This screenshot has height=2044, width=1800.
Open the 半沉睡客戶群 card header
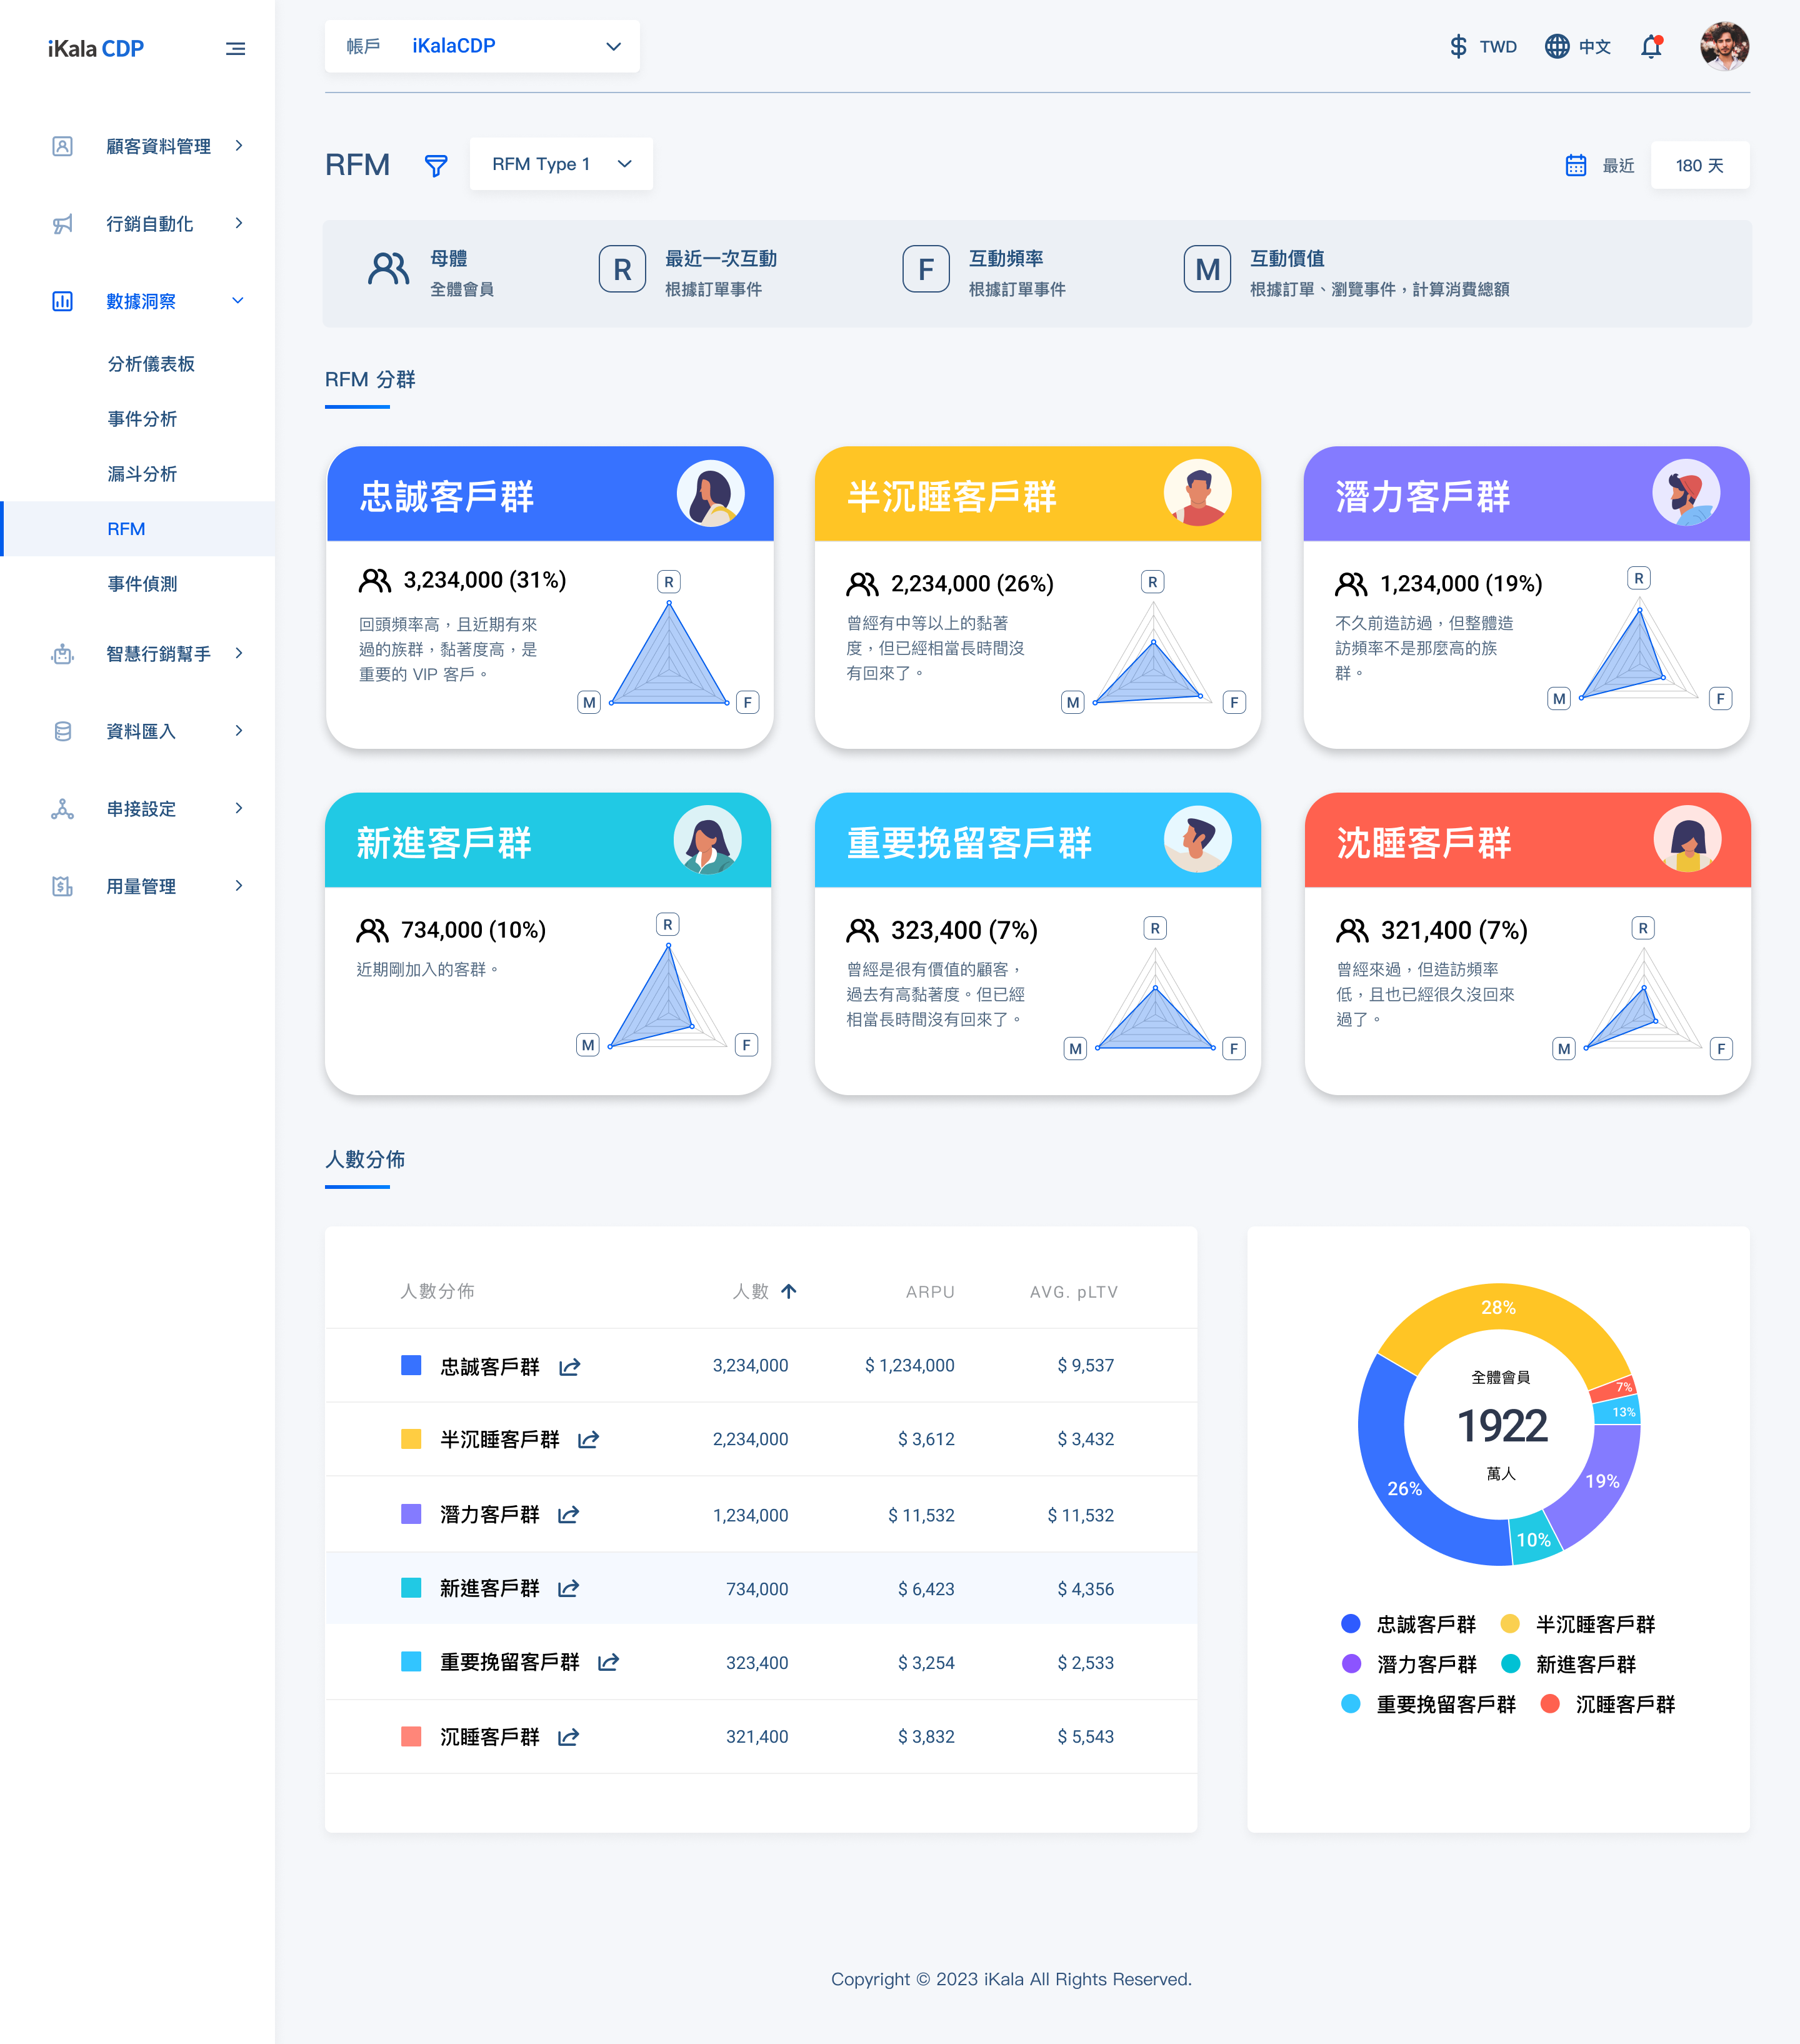click(1037, 495)
